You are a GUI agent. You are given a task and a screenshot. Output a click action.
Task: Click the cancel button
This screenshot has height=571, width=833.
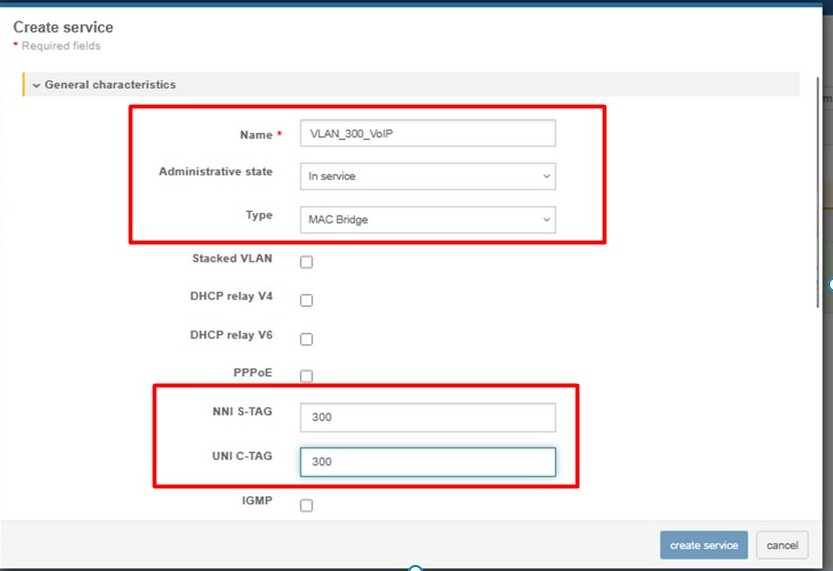tap(781, 545)
